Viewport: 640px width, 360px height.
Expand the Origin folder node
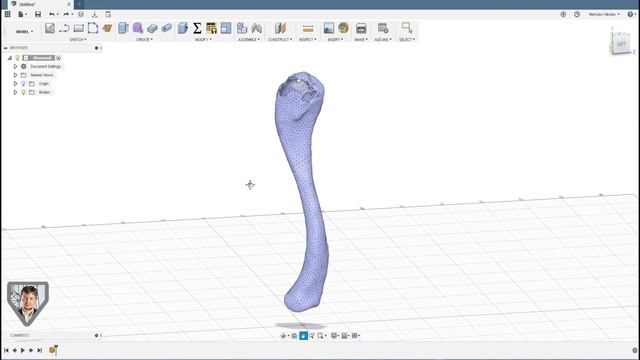click(x=15, y=84)
